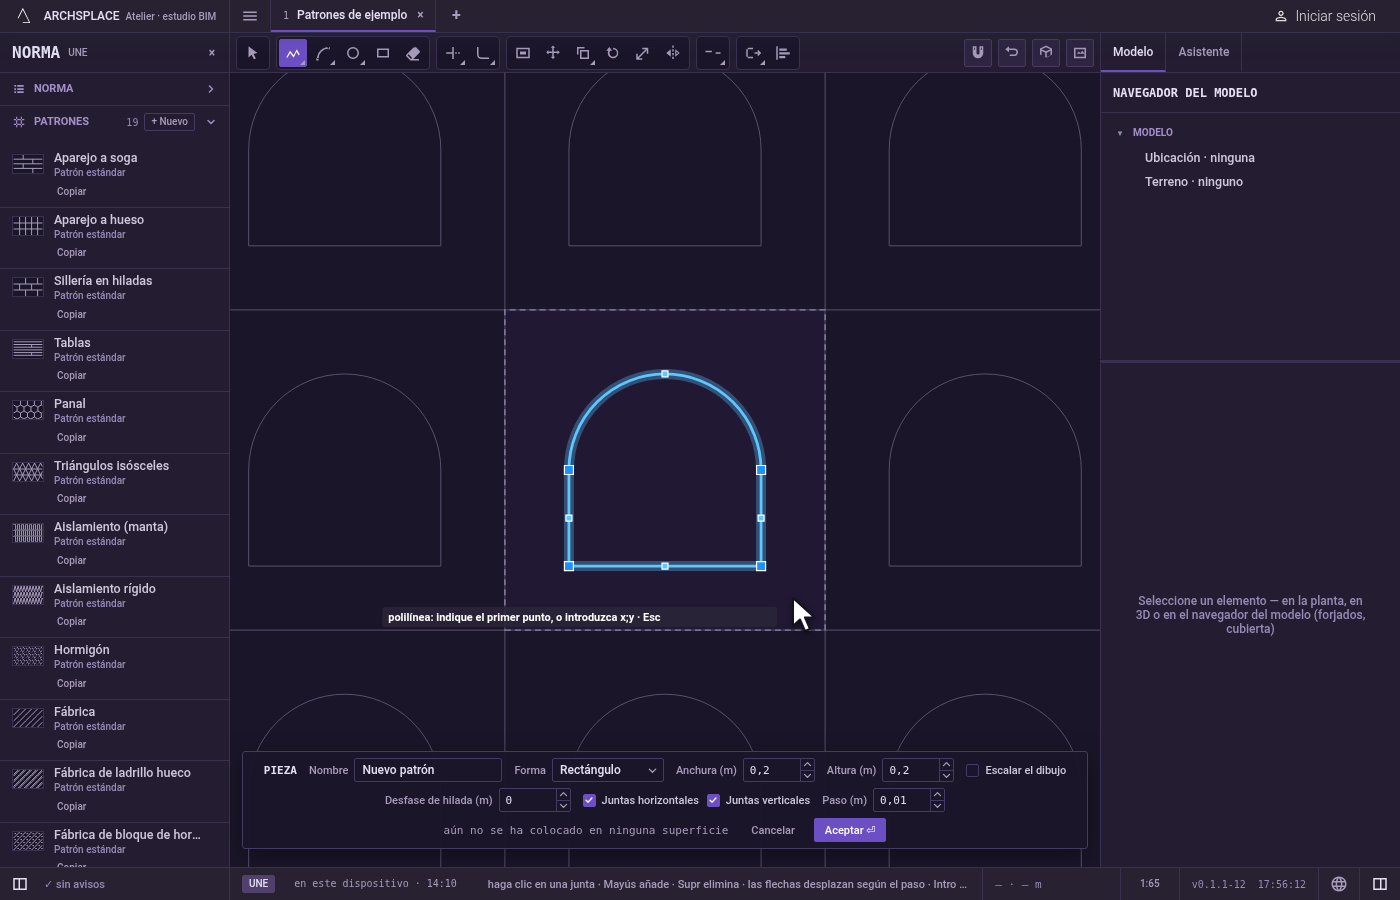Click Cancelar in the pieza panel

(773, 830)
